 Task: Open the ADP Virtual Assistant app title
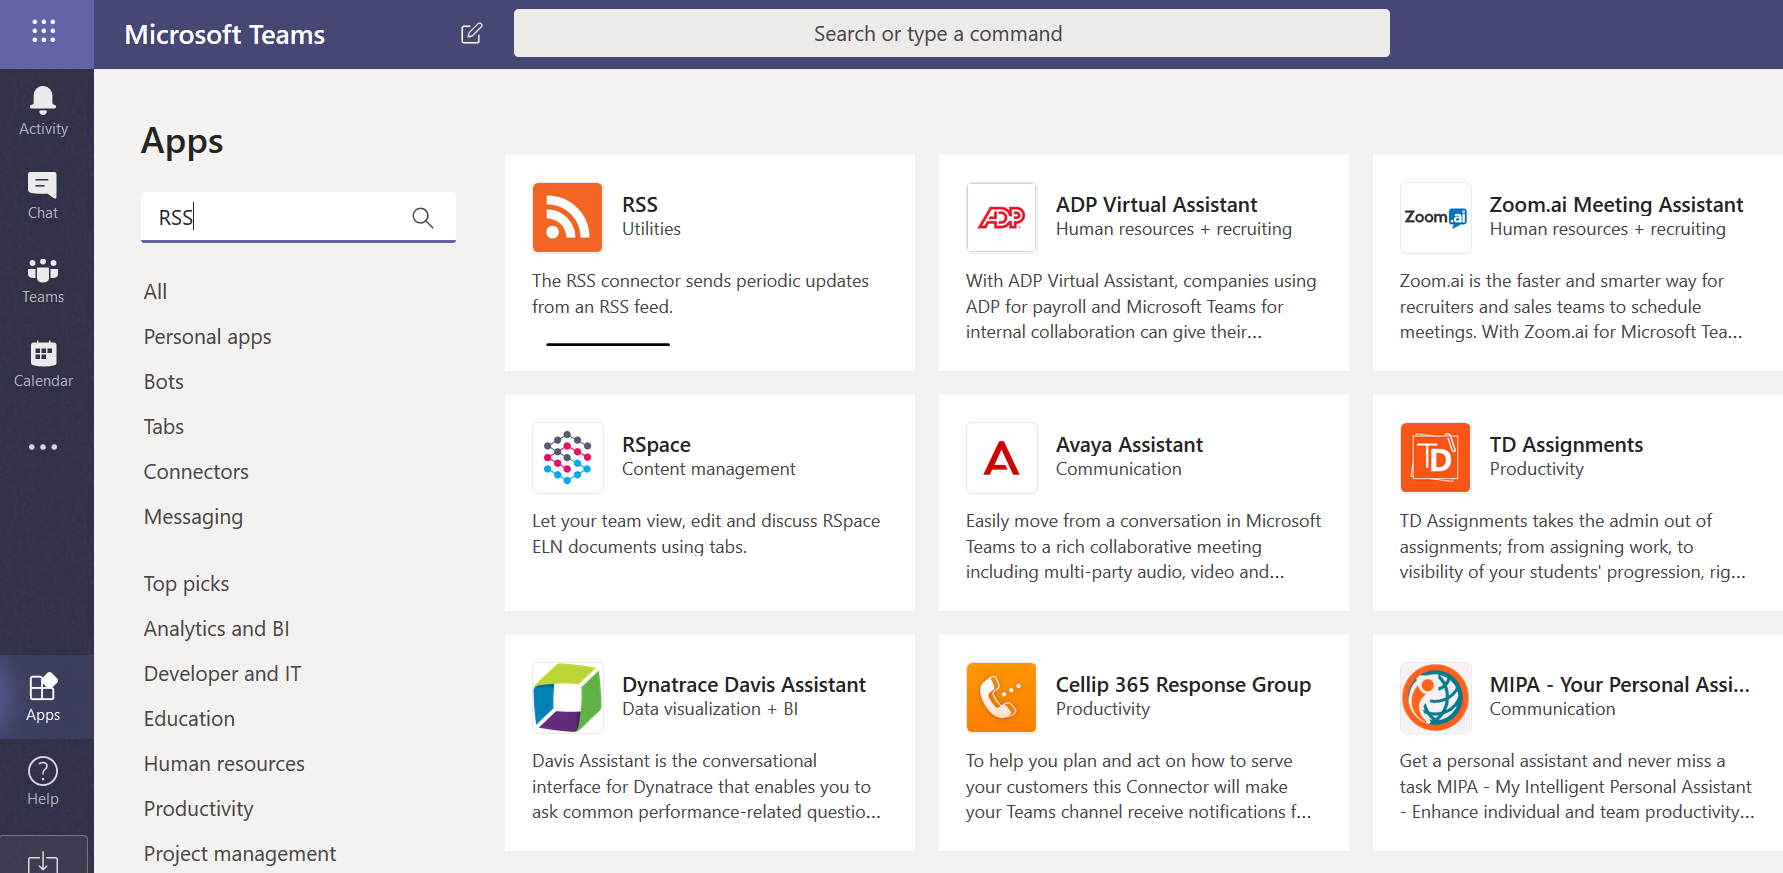pos(1156,205)
